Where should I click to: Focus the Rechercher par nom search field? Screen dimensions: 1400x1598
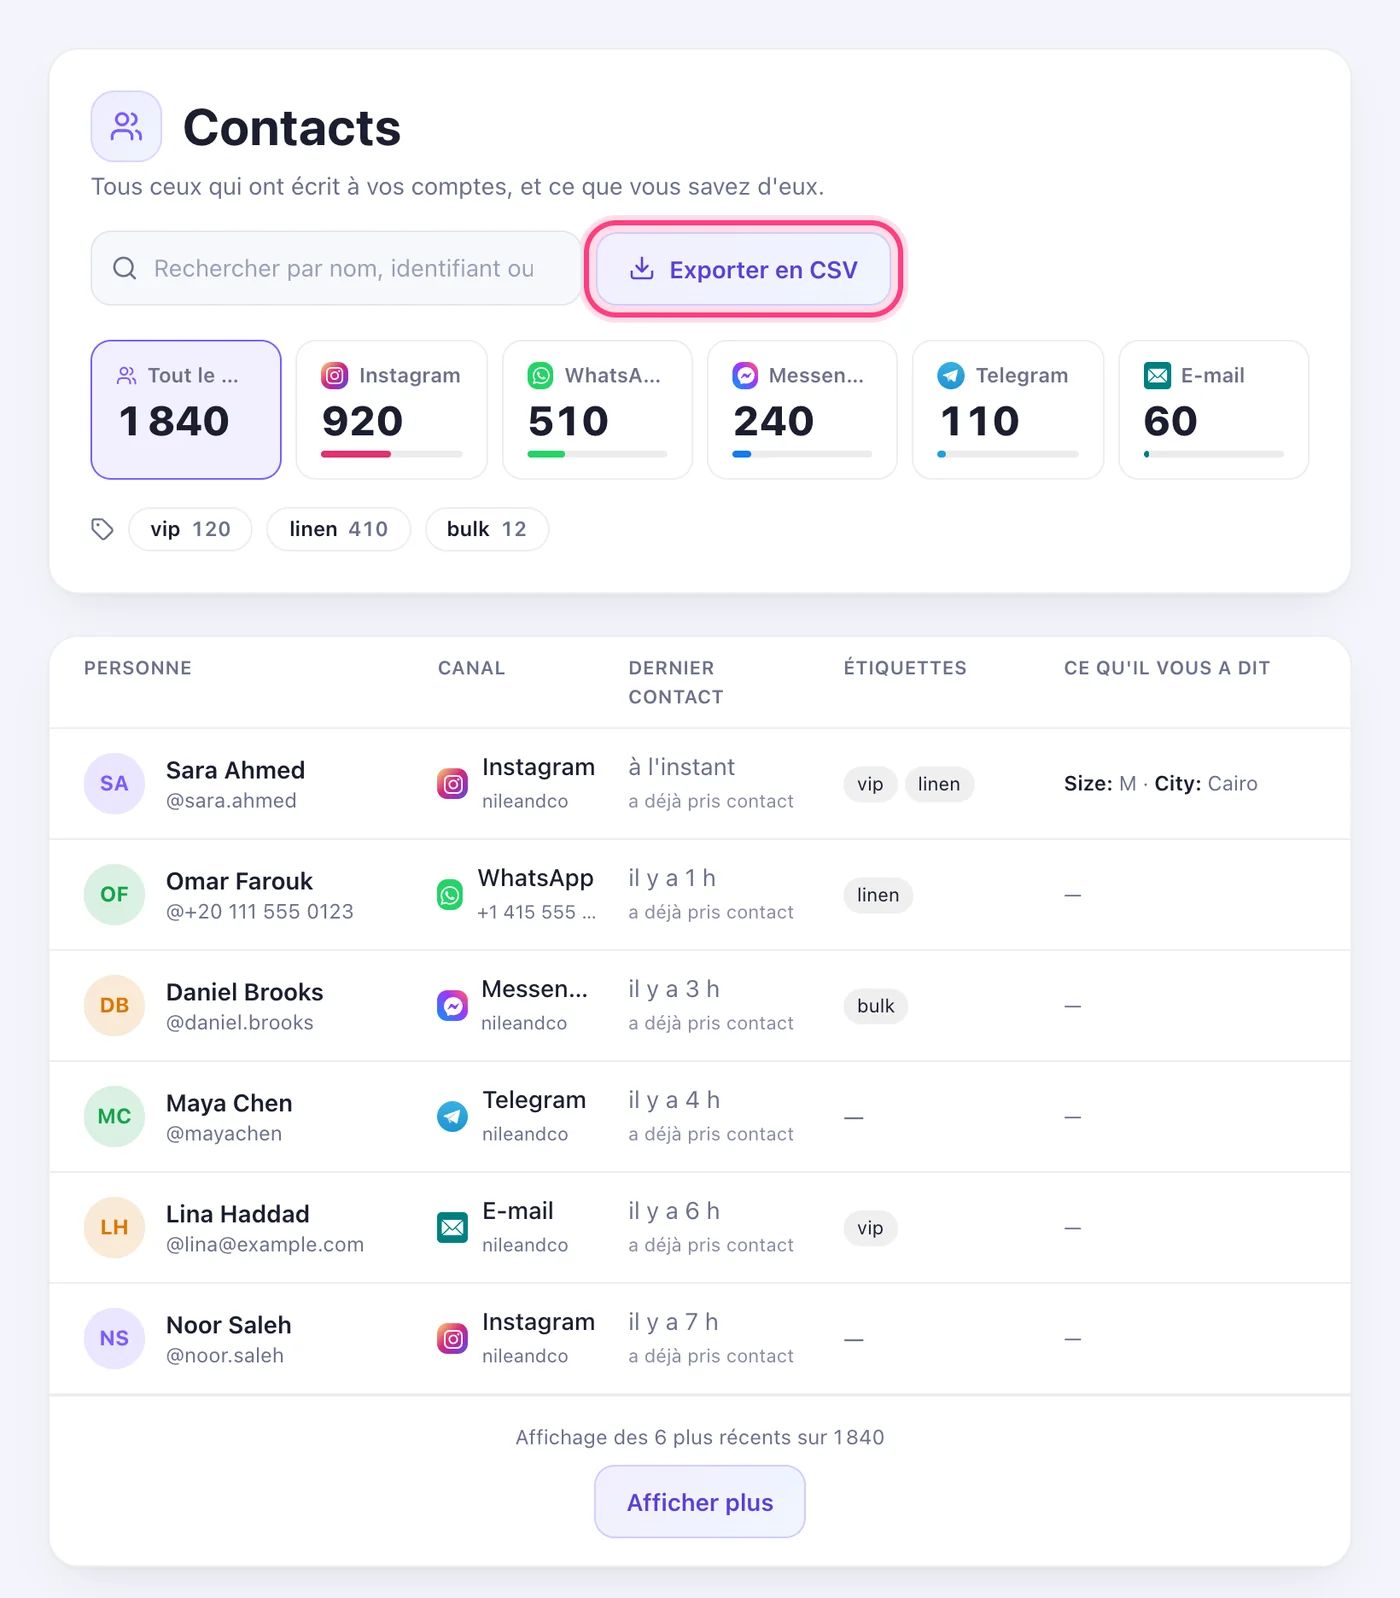click(x=336, y=268)
